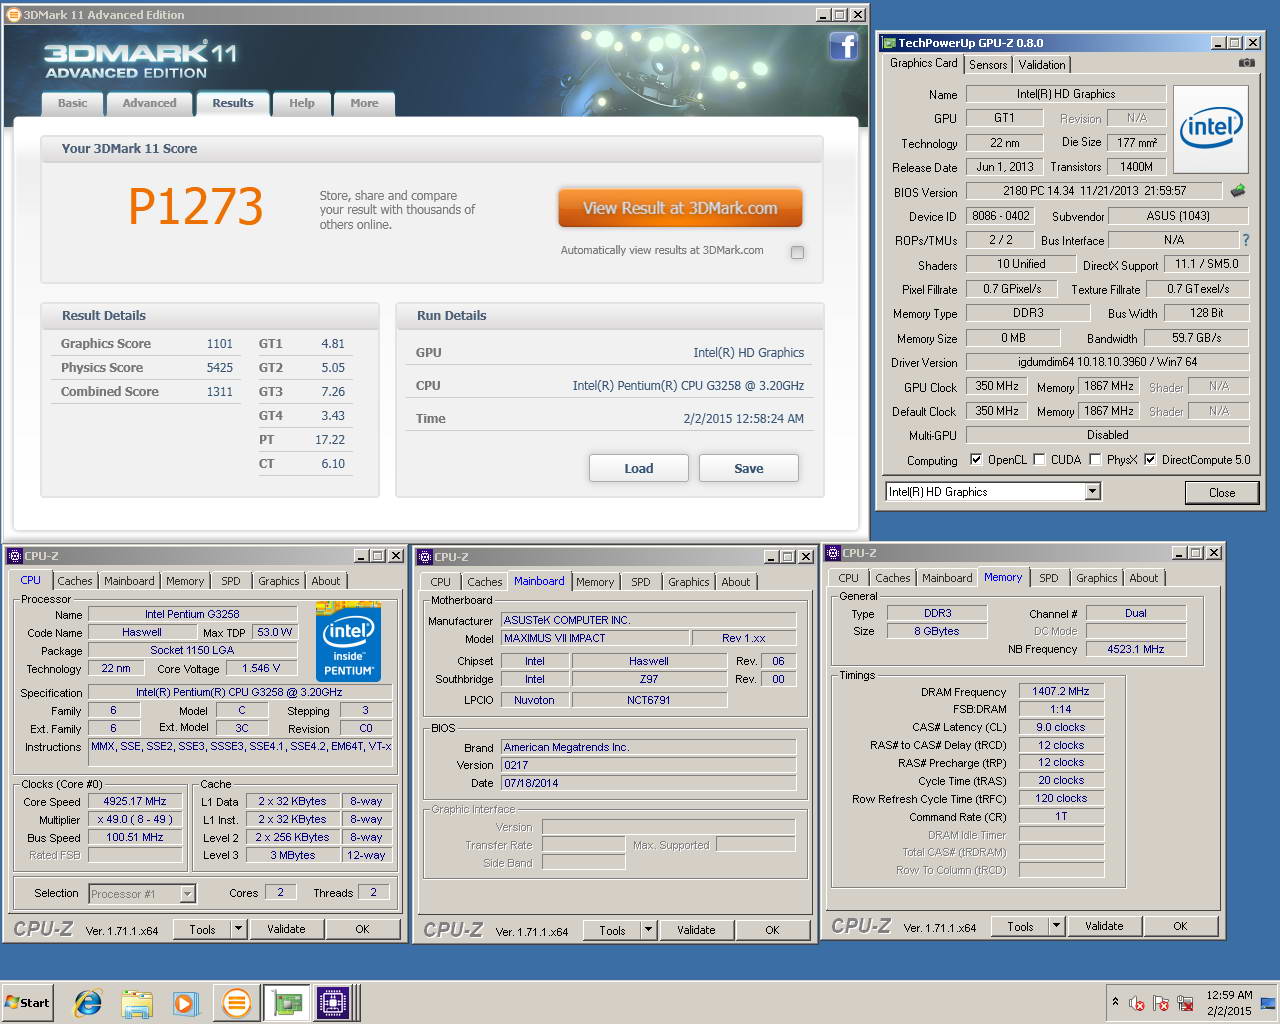Show hidden tray icons arrow

pos(1115,1001)
